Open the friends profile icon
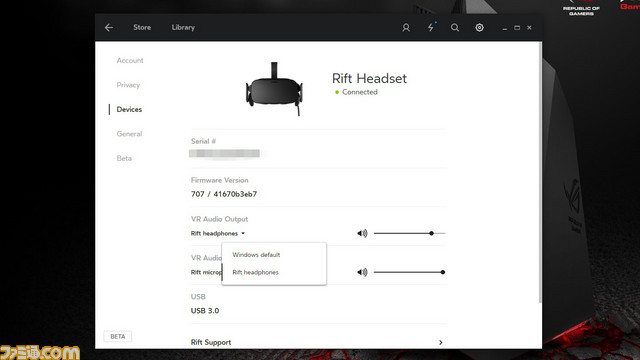 (x=406, y=27)
